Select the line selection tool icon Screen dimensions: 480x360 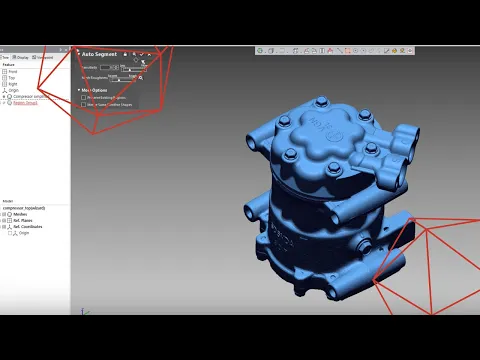click(340, 51)
